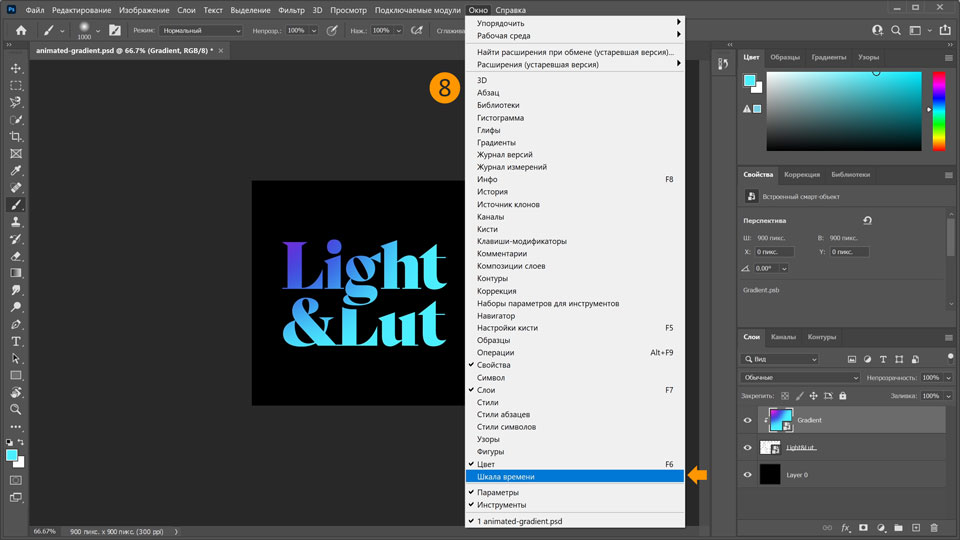Select the Clone Stamp tool

point(16,222)
